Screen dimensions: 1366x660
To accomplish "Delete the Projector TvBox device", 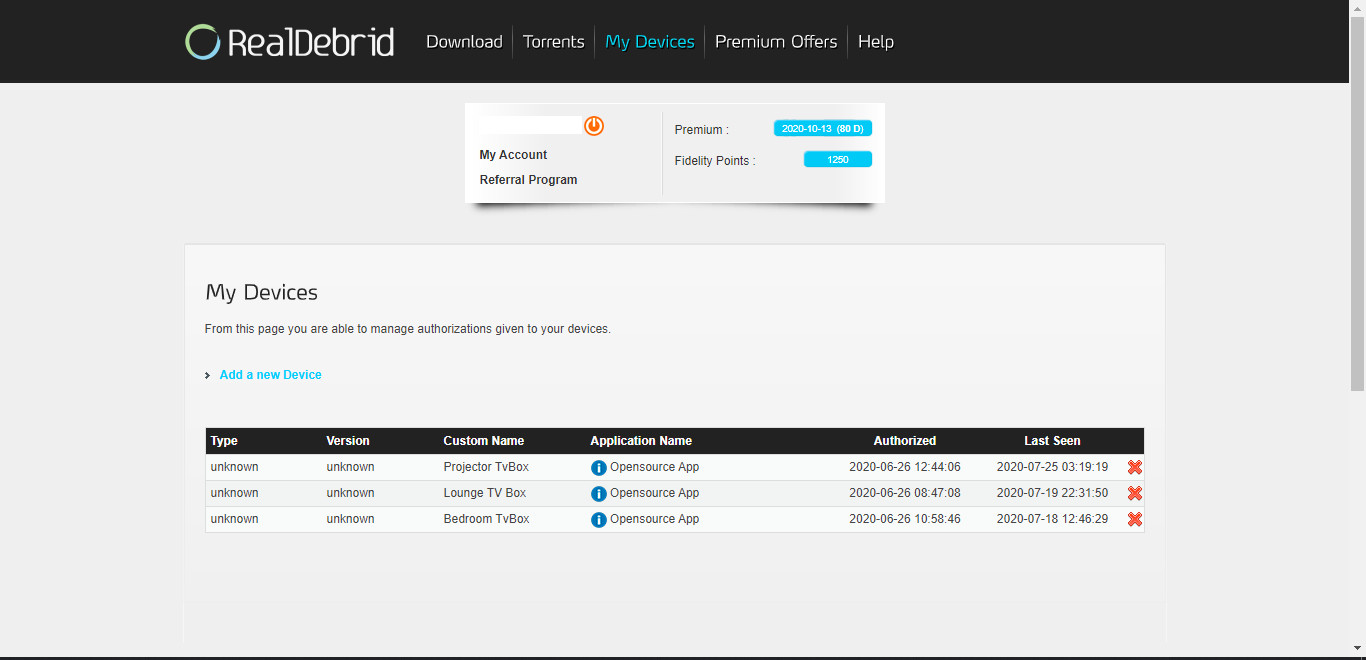I will (1134, 467).
